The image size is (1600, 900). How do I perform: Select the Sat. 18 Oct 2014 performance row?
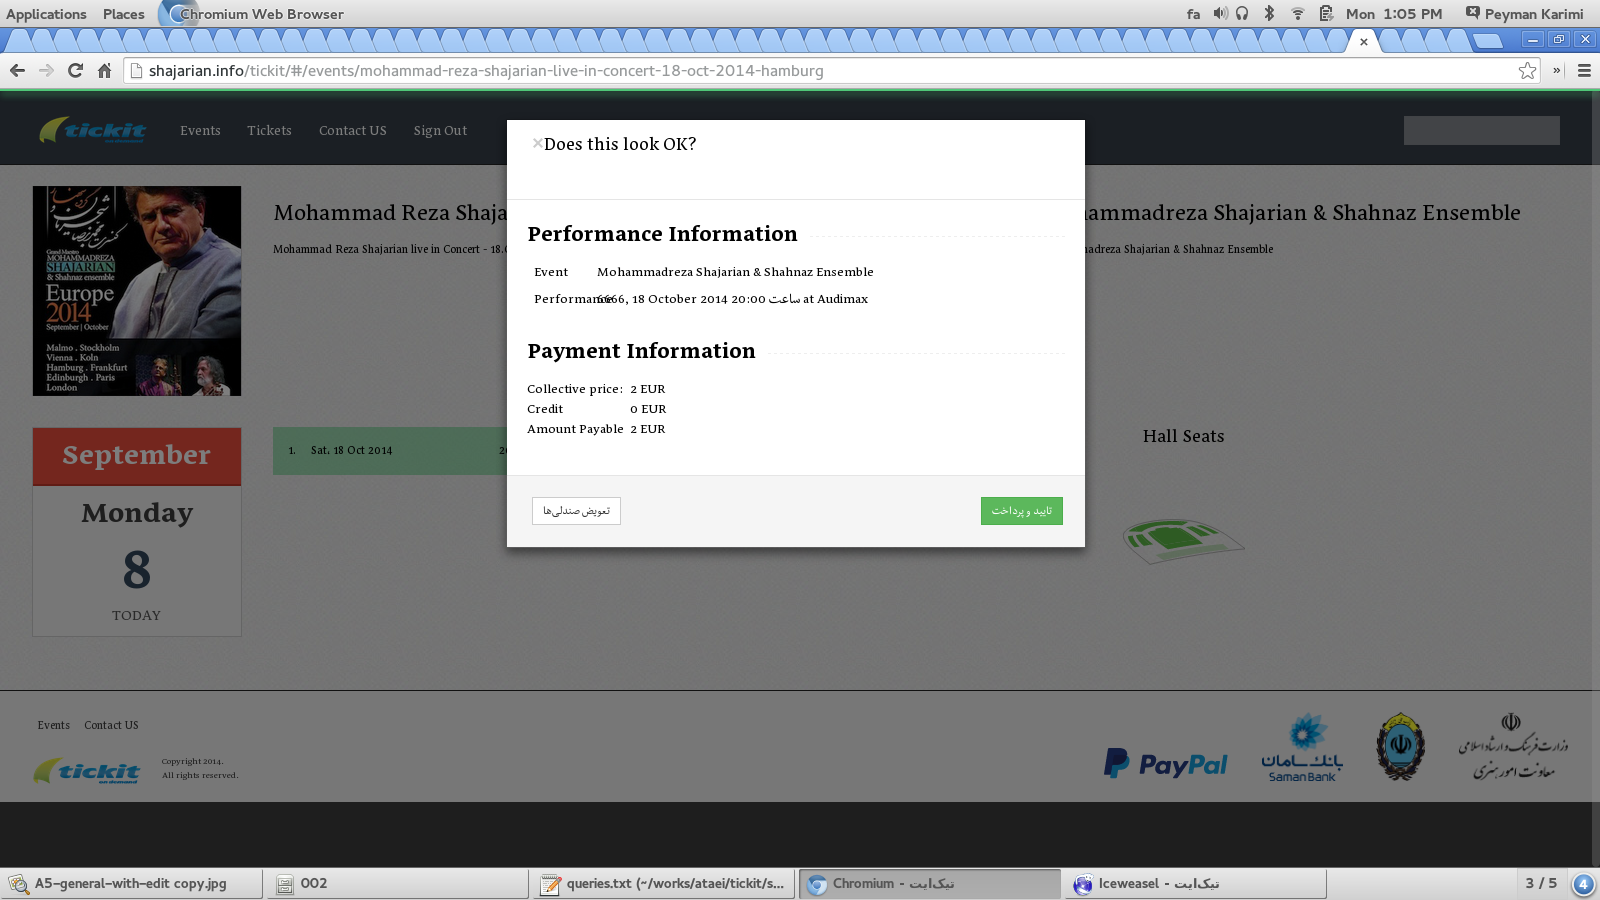point(390,450)
